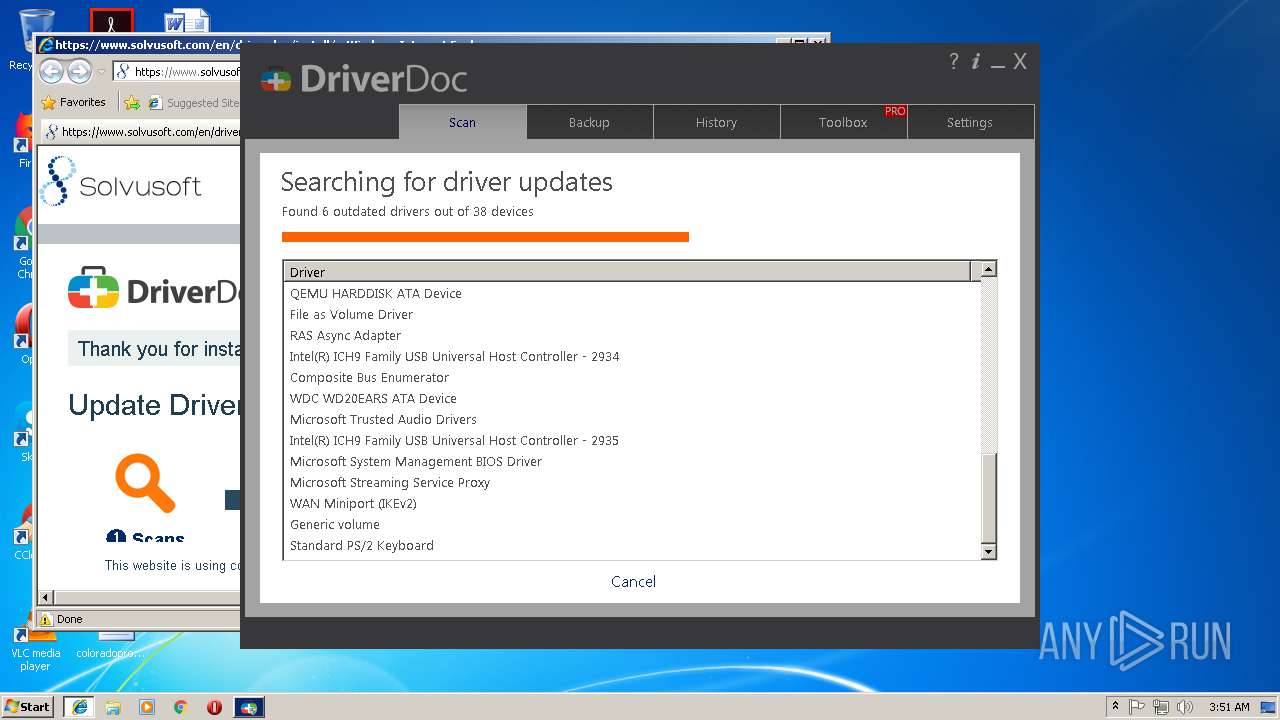The image size is (1280, 720).
Task: Open Suggested Sites link in IE
Action: (194, 102)
